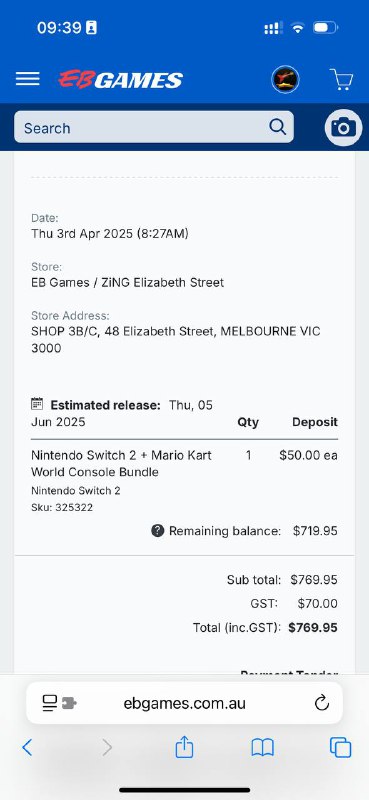Open the shopping cart
The height and width of the screenshot is (800, 369).
point(341,80)
